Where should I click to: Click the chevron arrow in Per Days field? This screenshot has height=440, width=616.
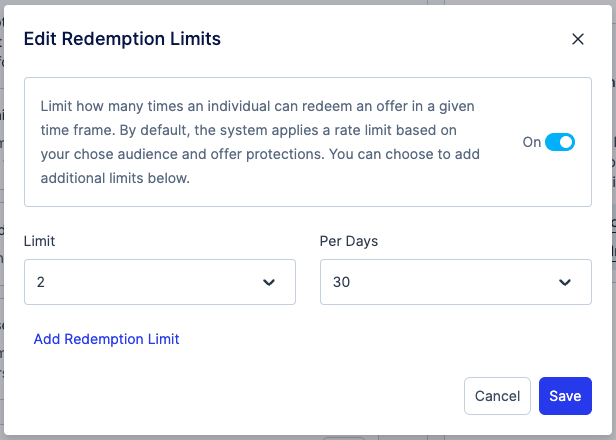[564, 283]
